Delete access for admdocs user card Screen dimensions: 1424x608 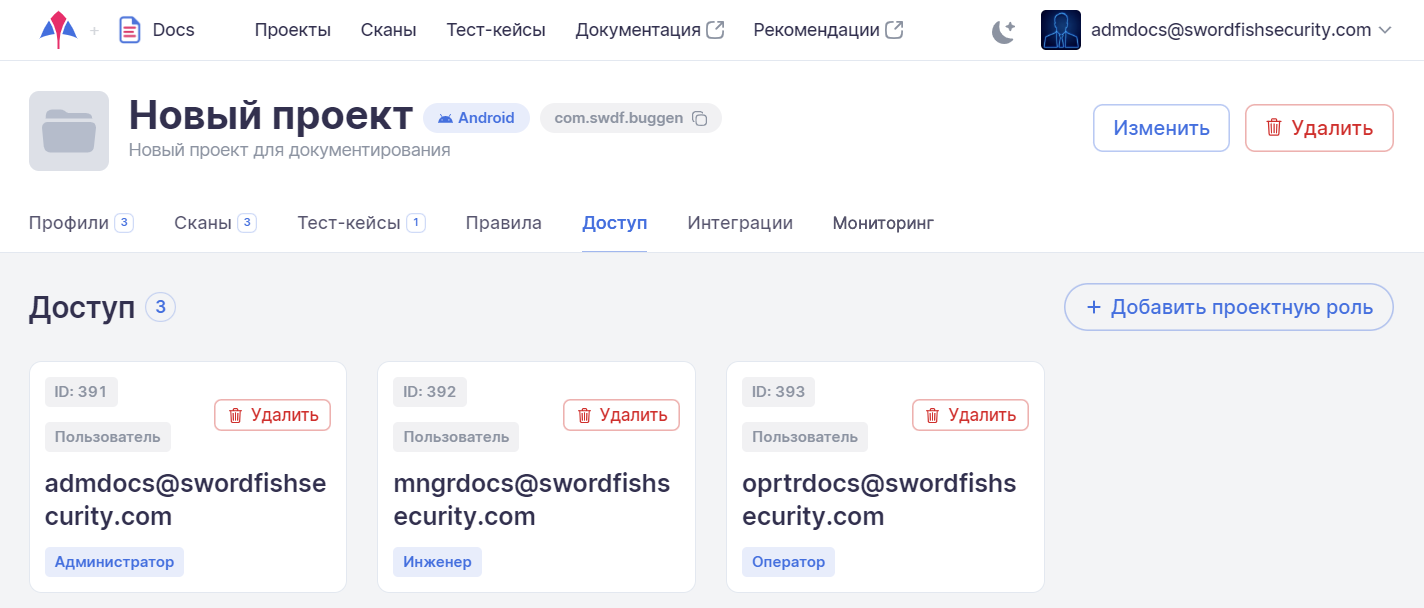[272, 415]
